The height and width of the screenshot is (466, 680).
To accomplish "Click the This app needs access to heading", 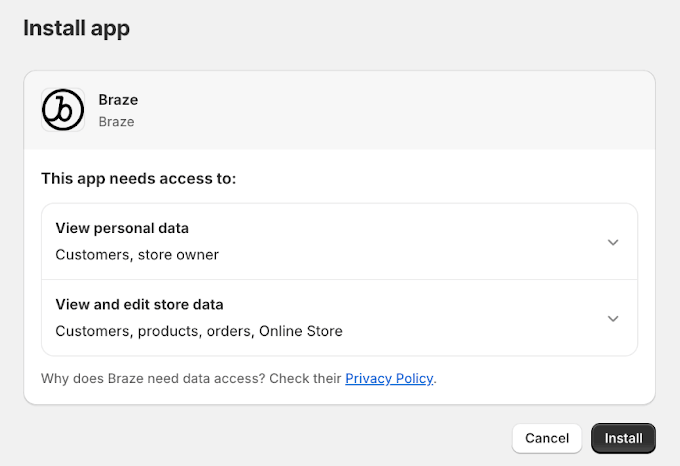I will (139, 178).
